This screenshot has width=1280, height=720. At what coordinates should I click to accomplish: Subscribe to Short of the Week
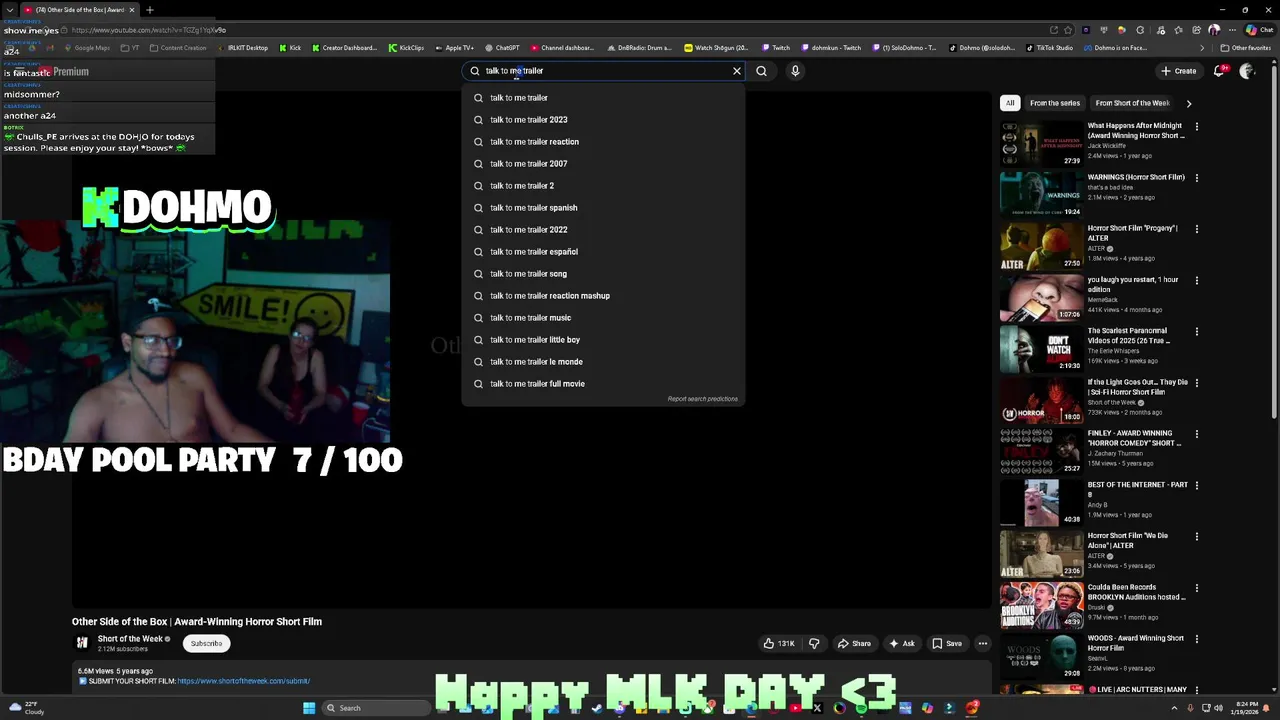(x=207, y=644)
